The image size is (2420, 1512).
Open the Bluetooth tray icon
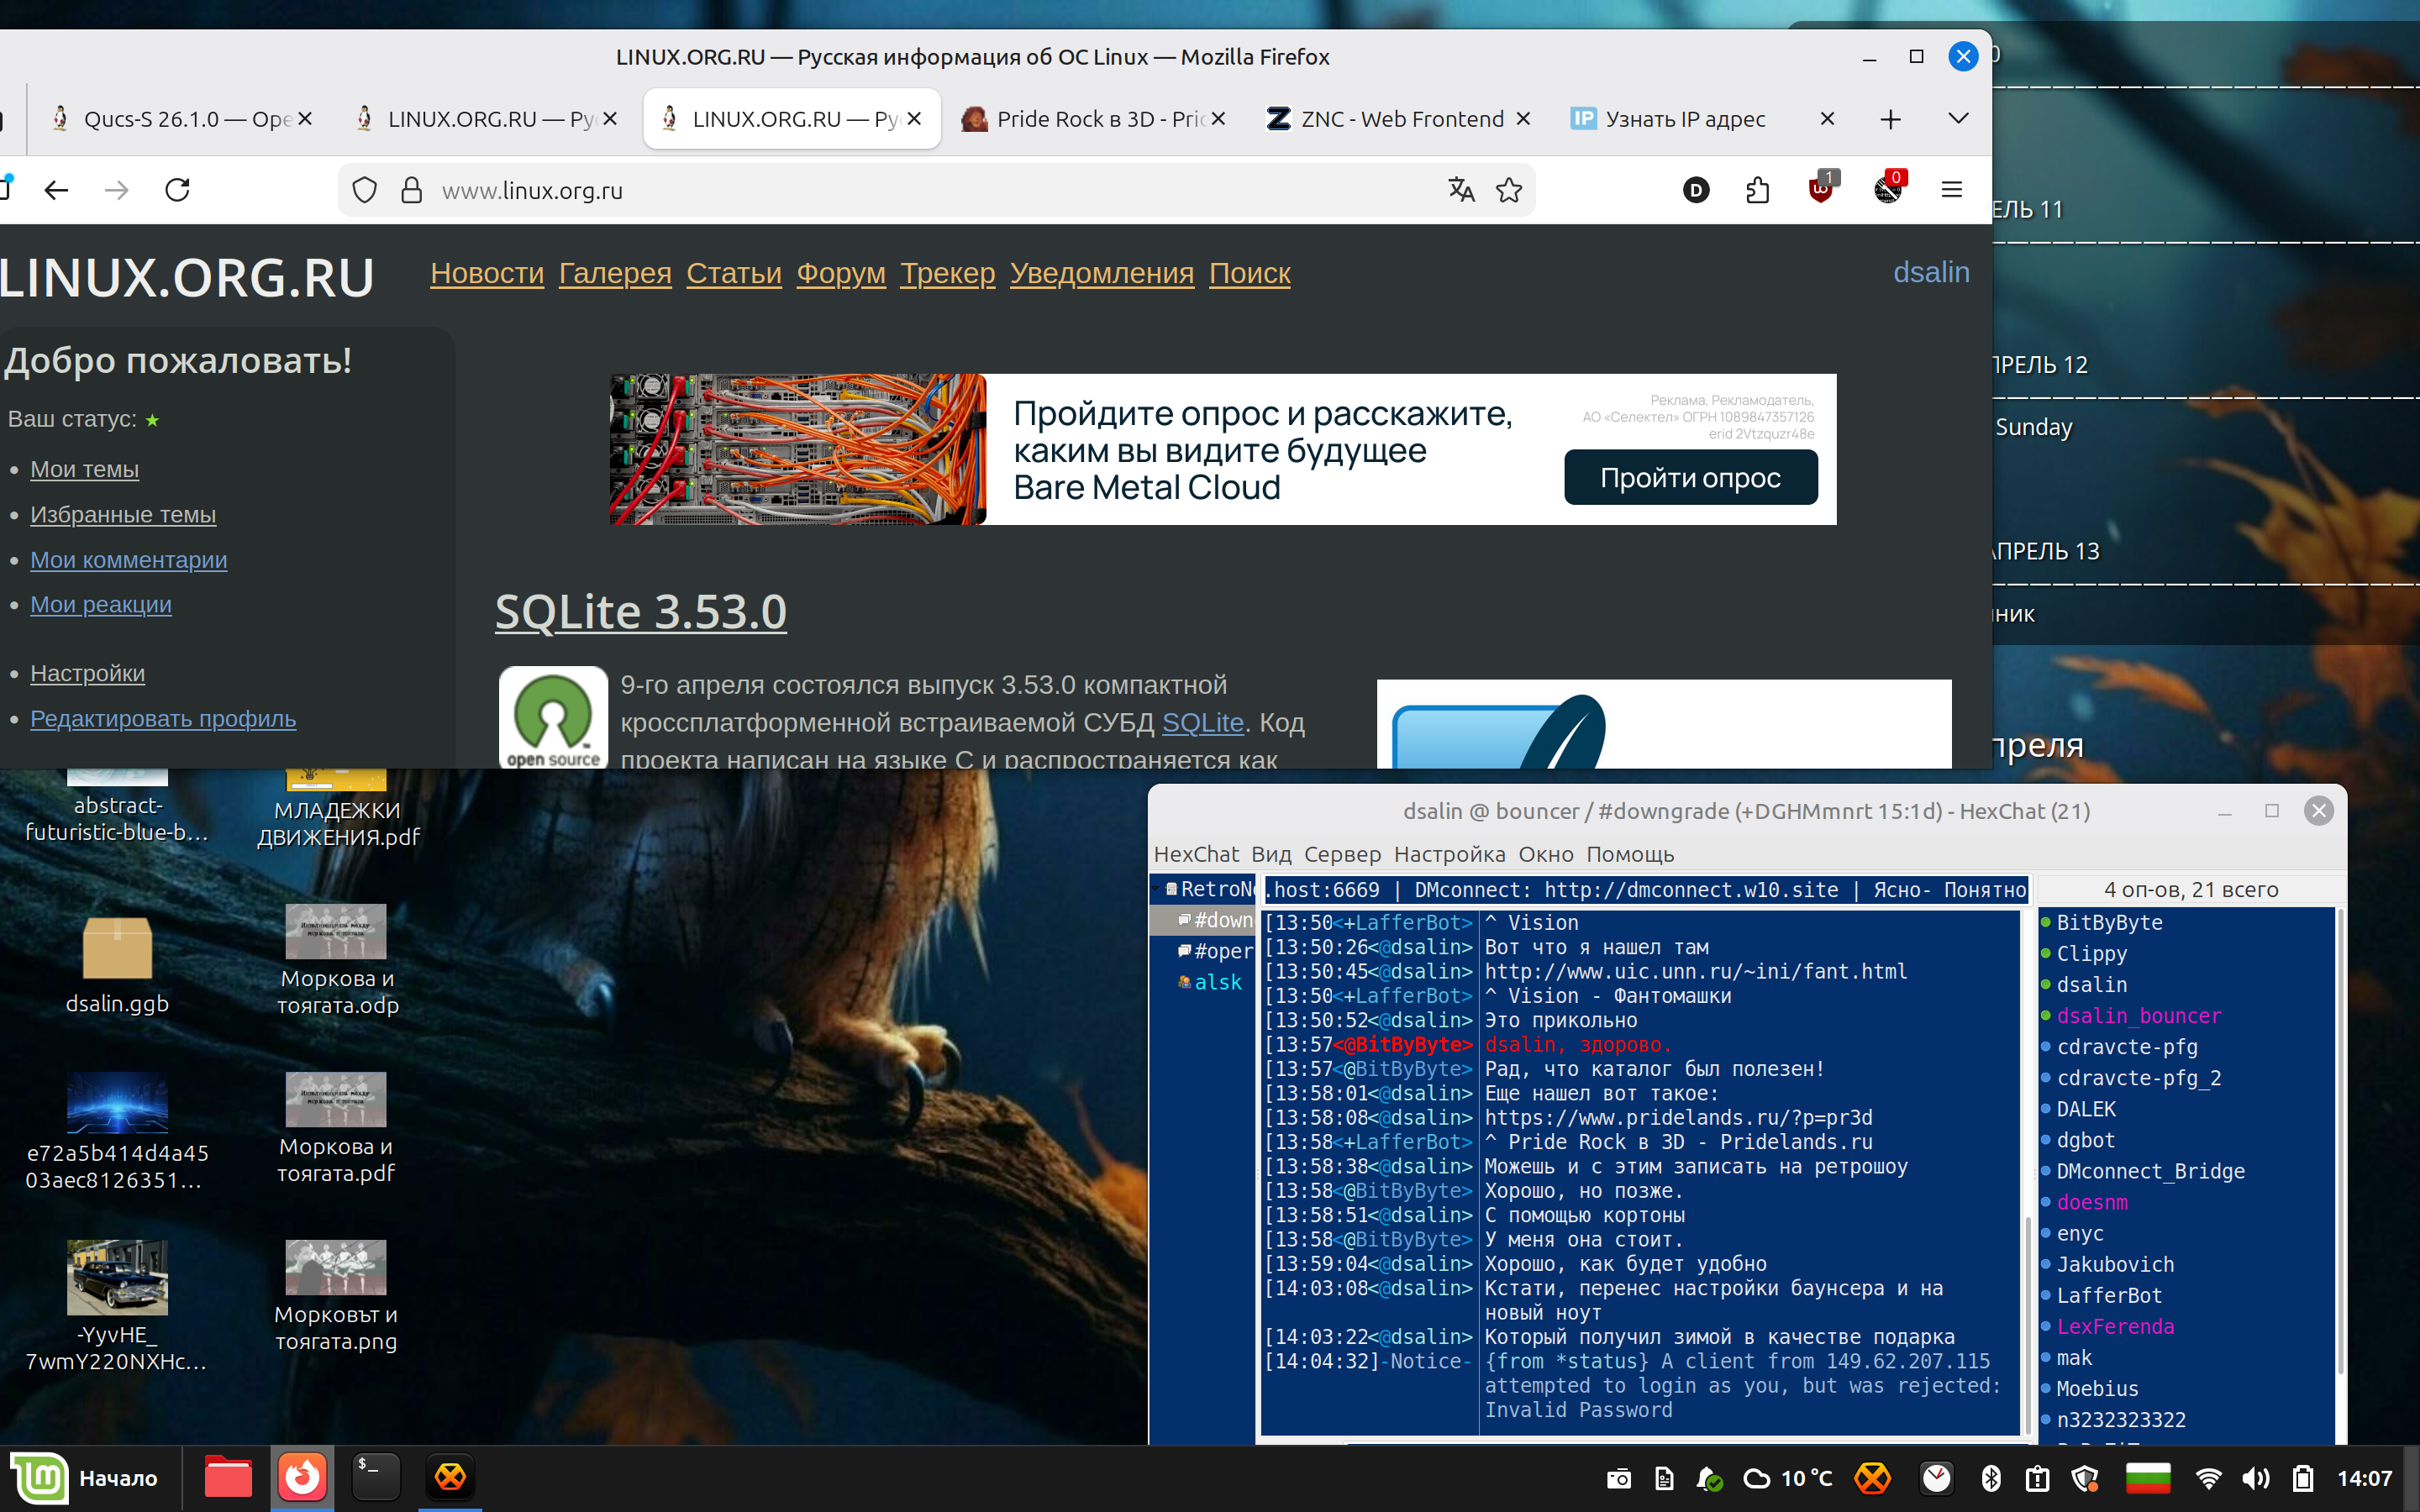1990,1478
